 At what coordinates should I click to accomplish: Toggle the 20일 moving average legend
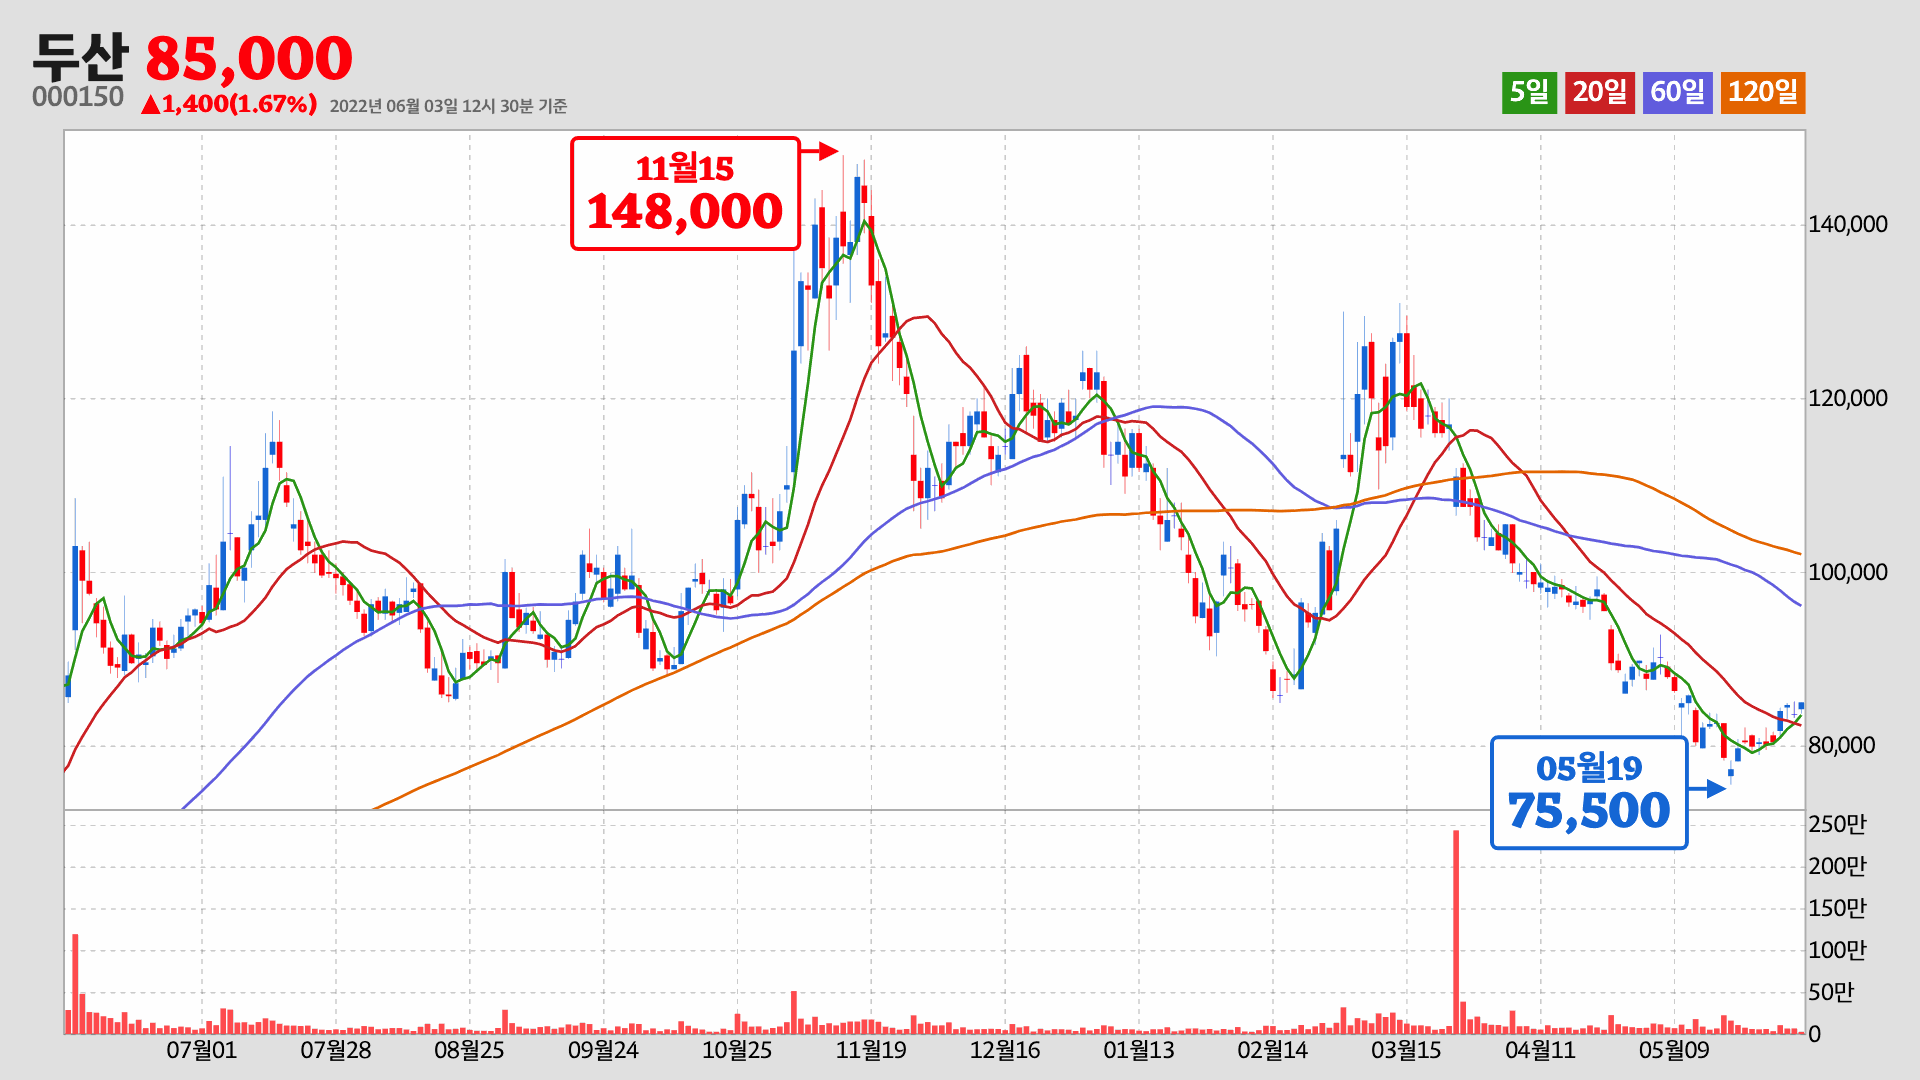[1600, 92]
